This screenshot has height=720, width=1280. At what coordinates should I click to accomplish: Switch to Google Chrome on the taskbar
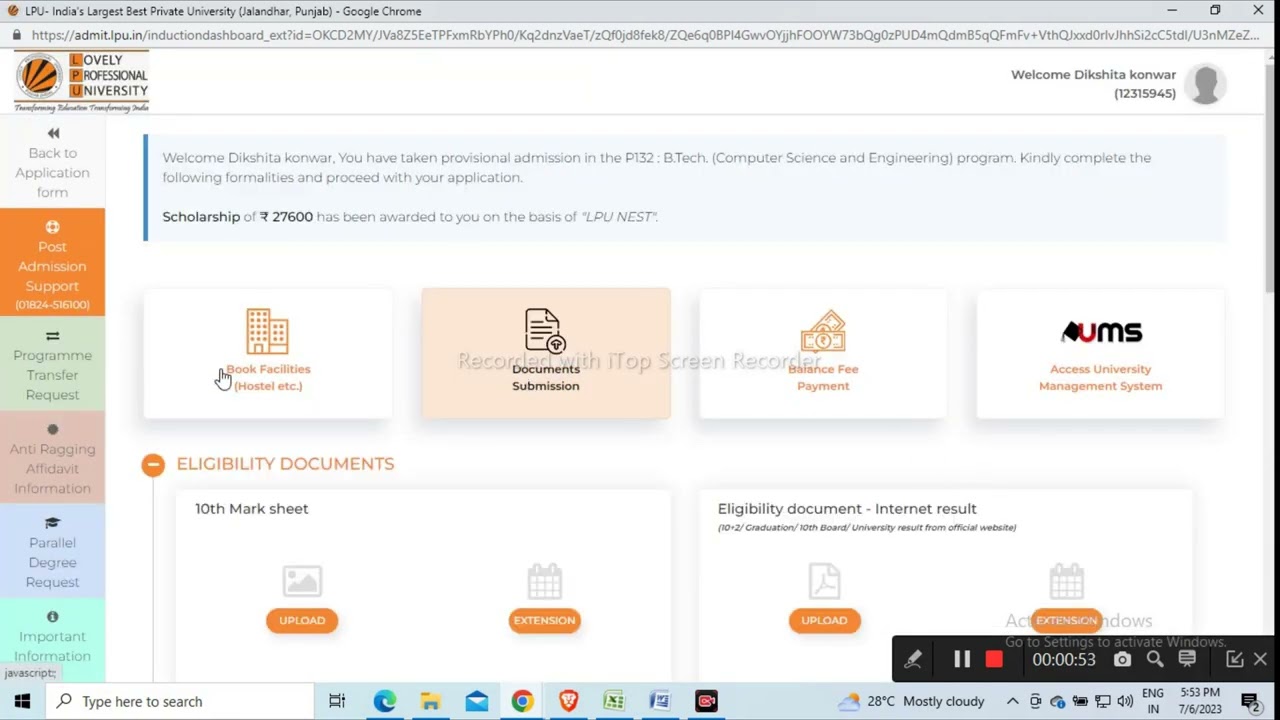coord(522,701)
